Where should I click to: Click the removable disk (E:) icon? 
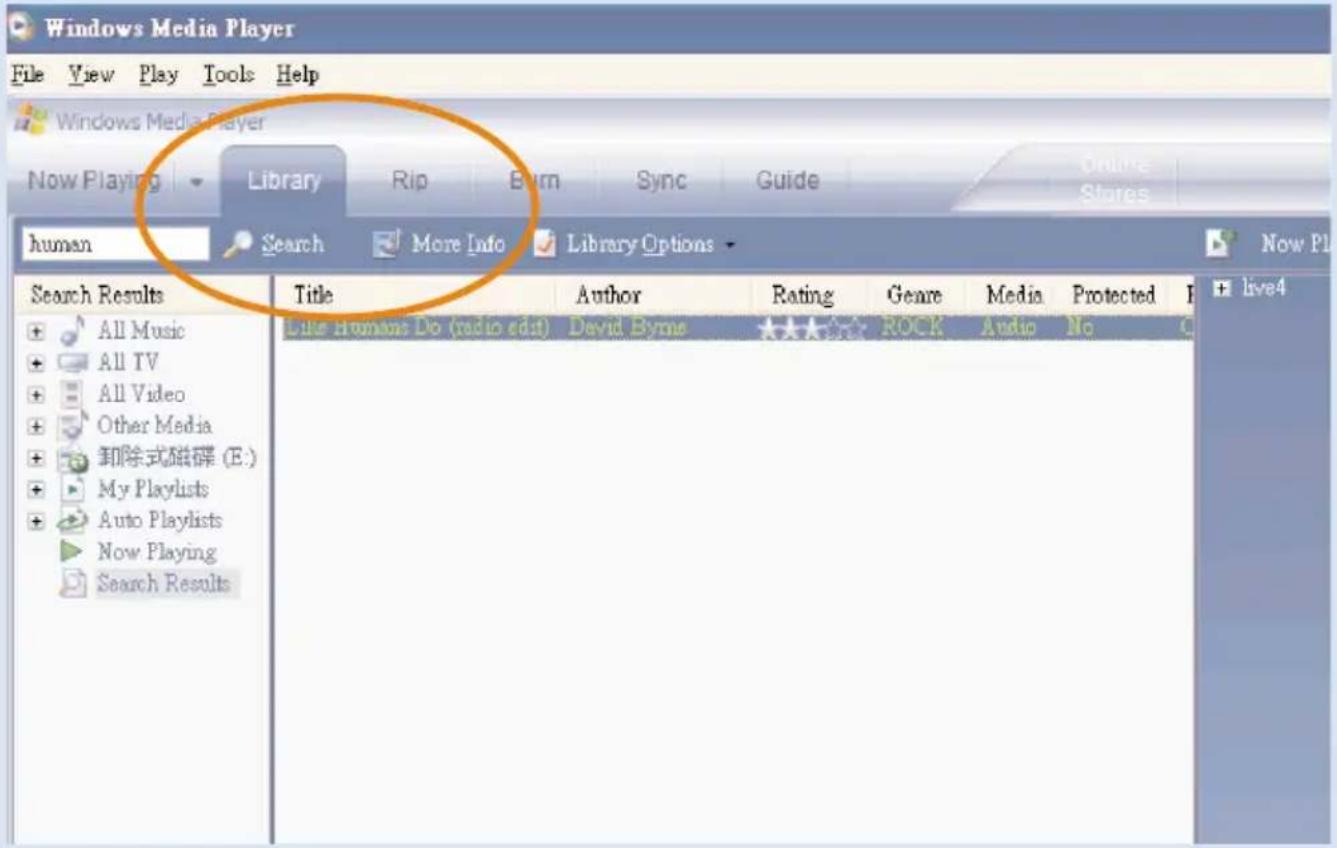pos(72,458)
